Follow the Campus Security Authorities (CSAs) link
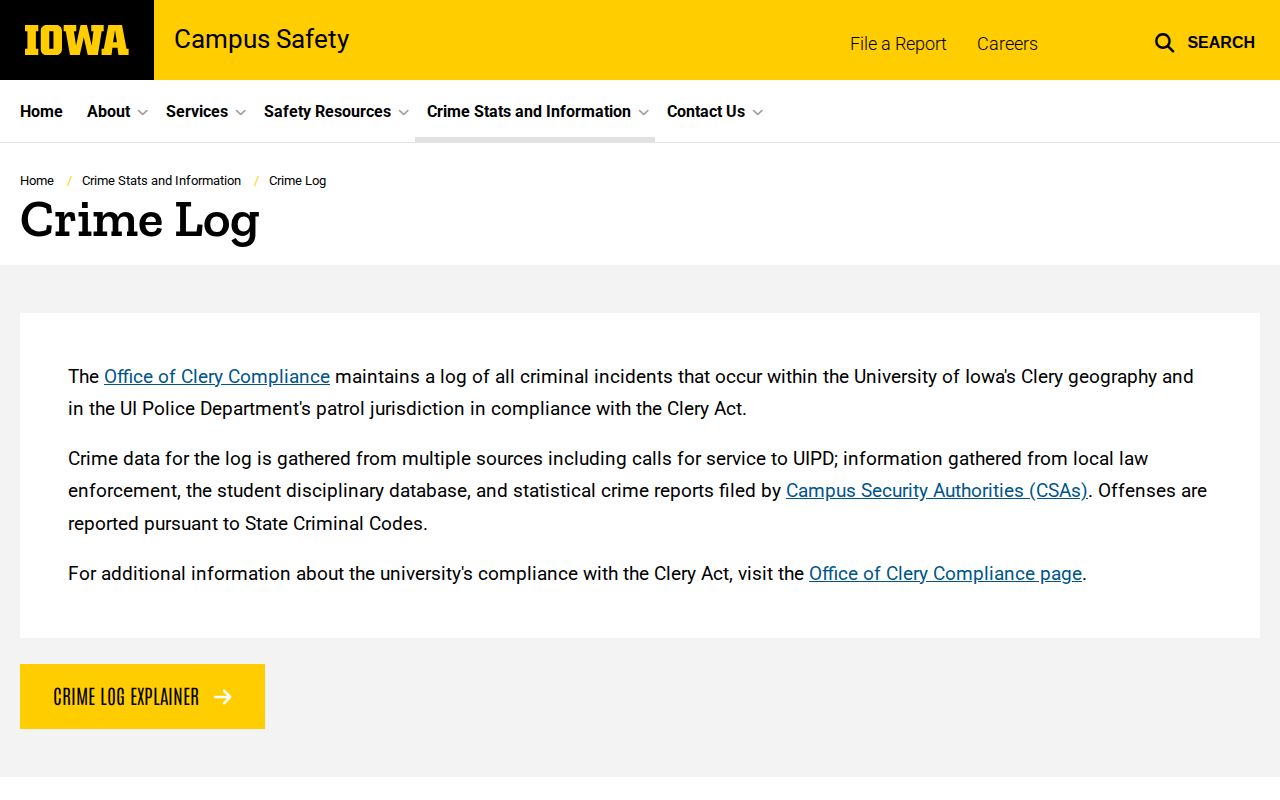Viewport: 1280px width, 800px height. pyautogui.click(x=937, y=490)
